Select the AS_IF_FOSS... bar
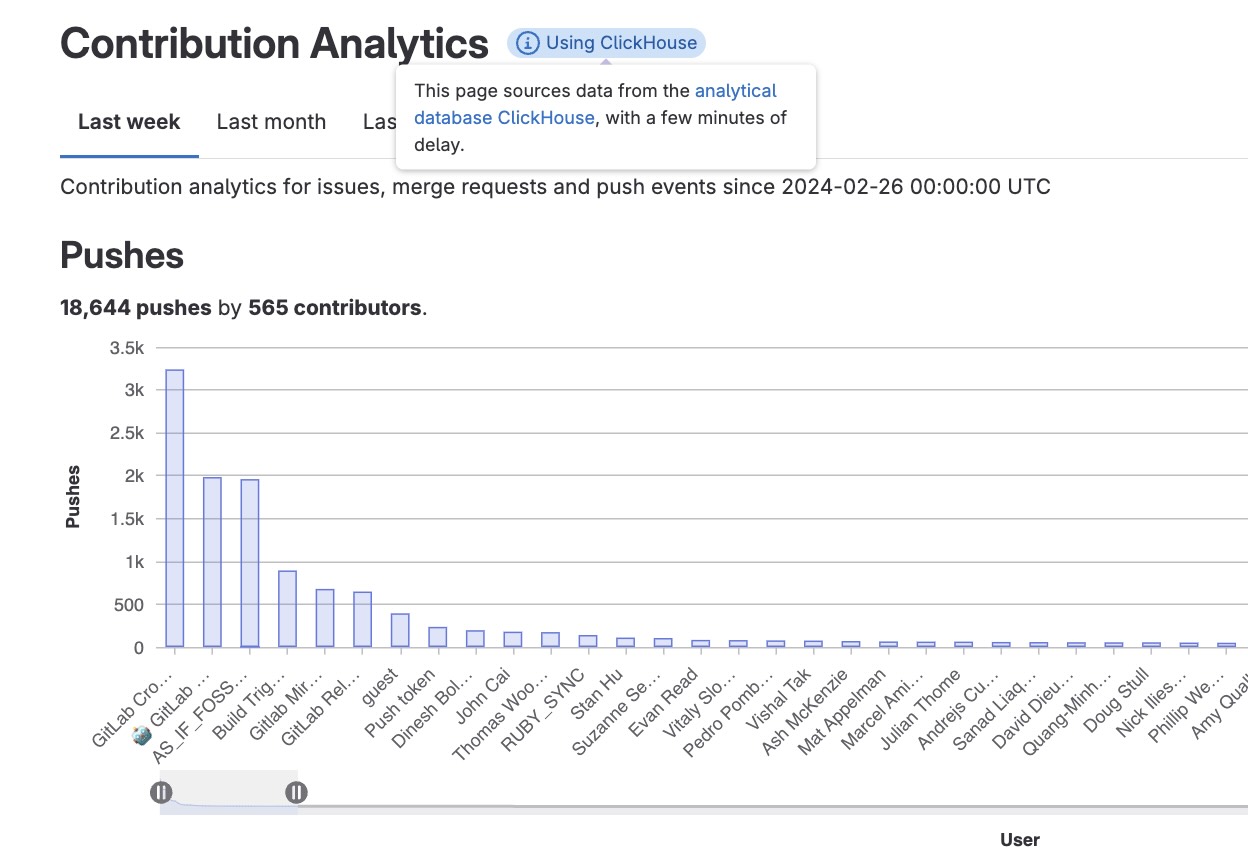 tap(249, 560)
